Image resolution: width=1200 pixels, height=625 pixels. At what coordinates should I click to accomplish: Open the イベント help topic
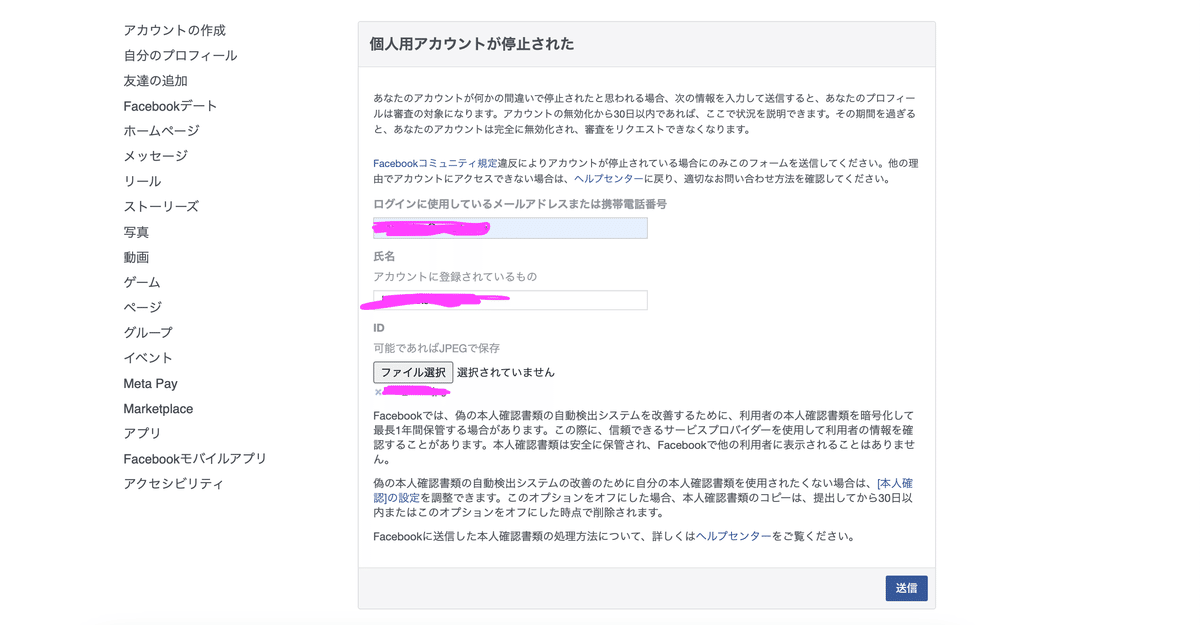coord(148,357)
